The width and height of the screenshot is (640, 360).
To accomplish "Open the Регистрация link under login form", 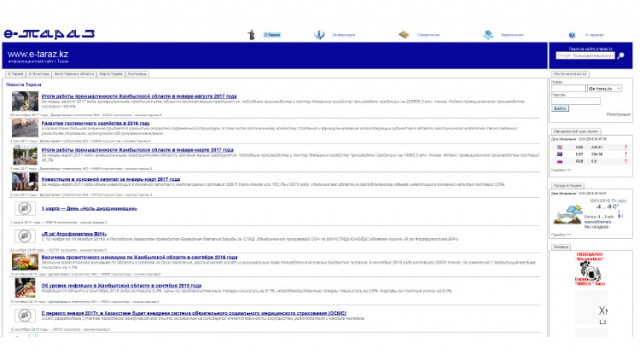I will [618, 115].
